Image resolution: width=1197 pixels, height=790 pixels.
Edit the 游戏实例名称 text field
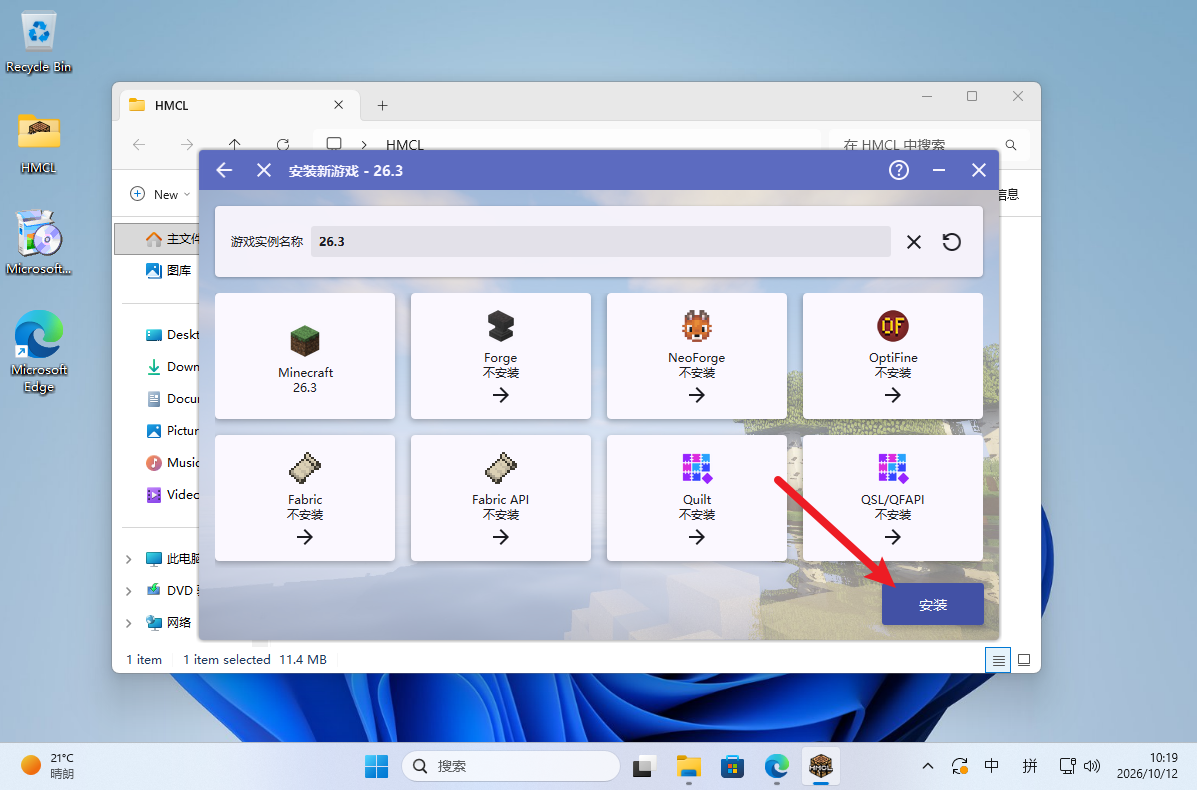pos(600,241)
